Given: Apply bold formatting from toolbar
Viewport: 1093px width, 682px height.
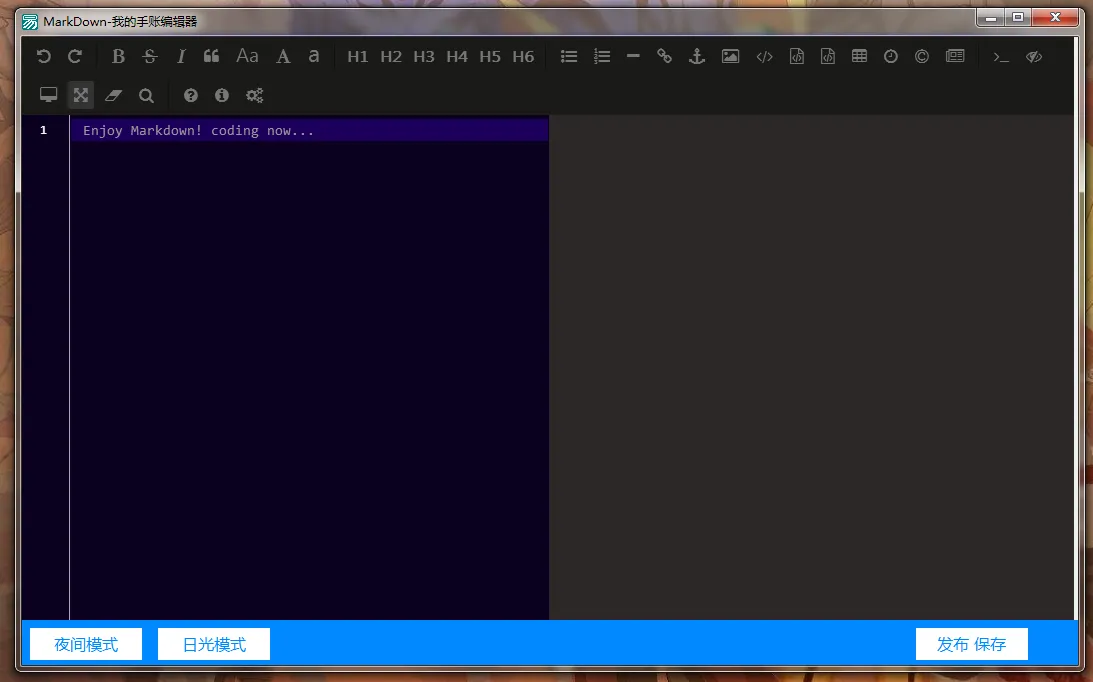Looking at the screenshot, I should 118,57.
